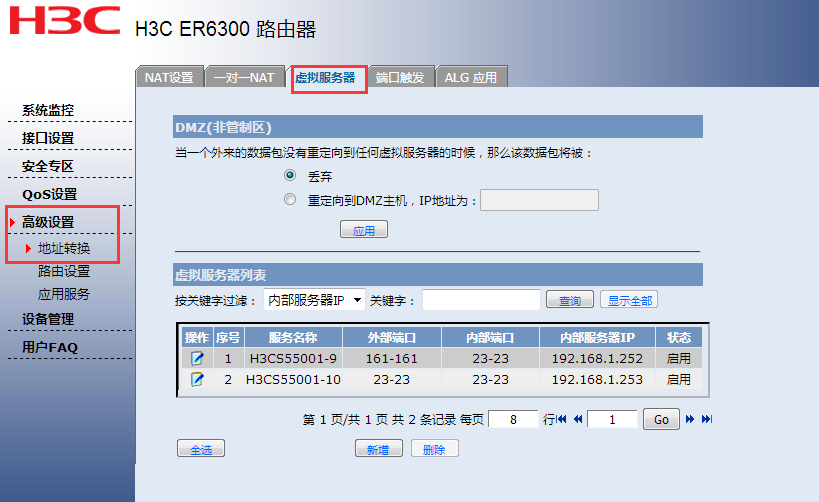Switch to the NAT设置 tab
This screenshot has height=502, width=819.
tap(169, 77)
